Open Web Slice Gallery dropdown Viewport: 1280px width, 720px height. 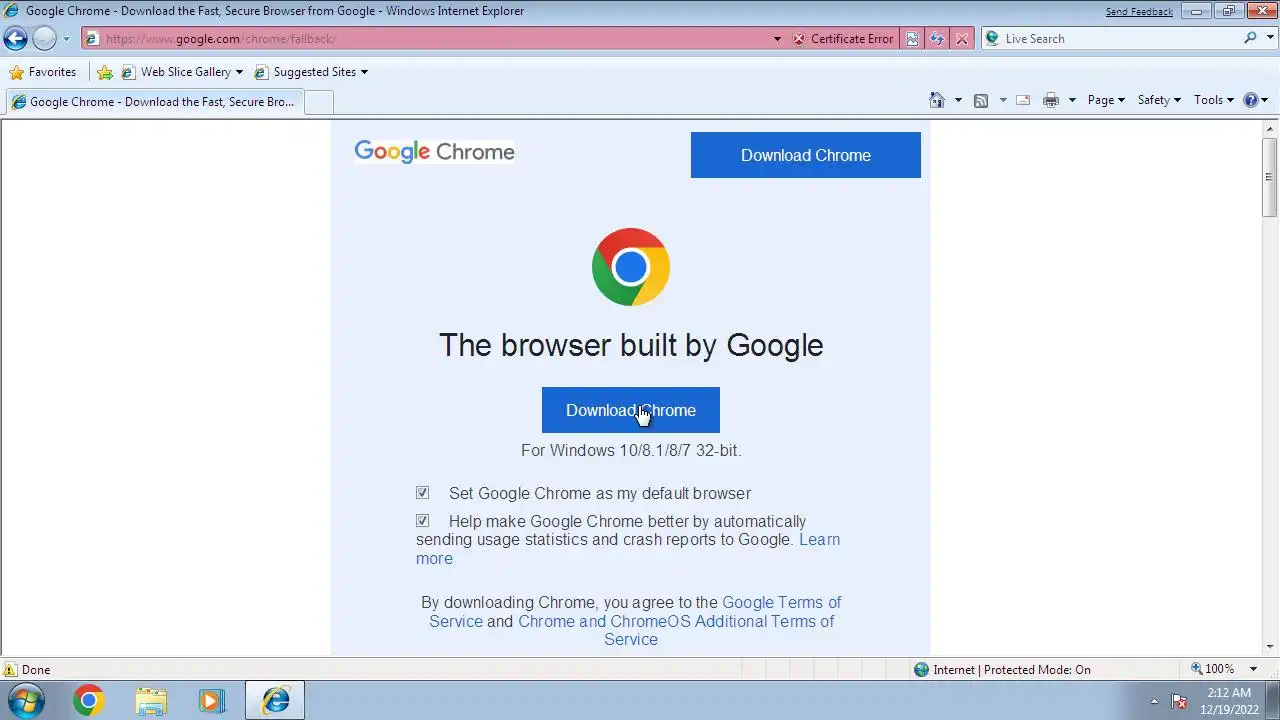[182, 72]
